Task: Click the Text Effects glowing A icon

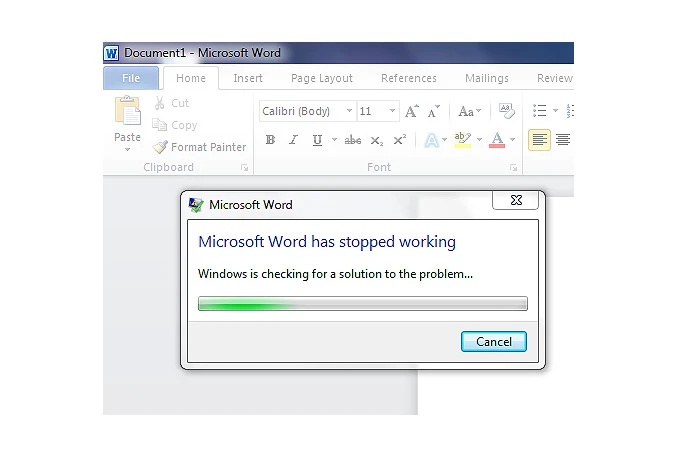Action: click(432, 140)
